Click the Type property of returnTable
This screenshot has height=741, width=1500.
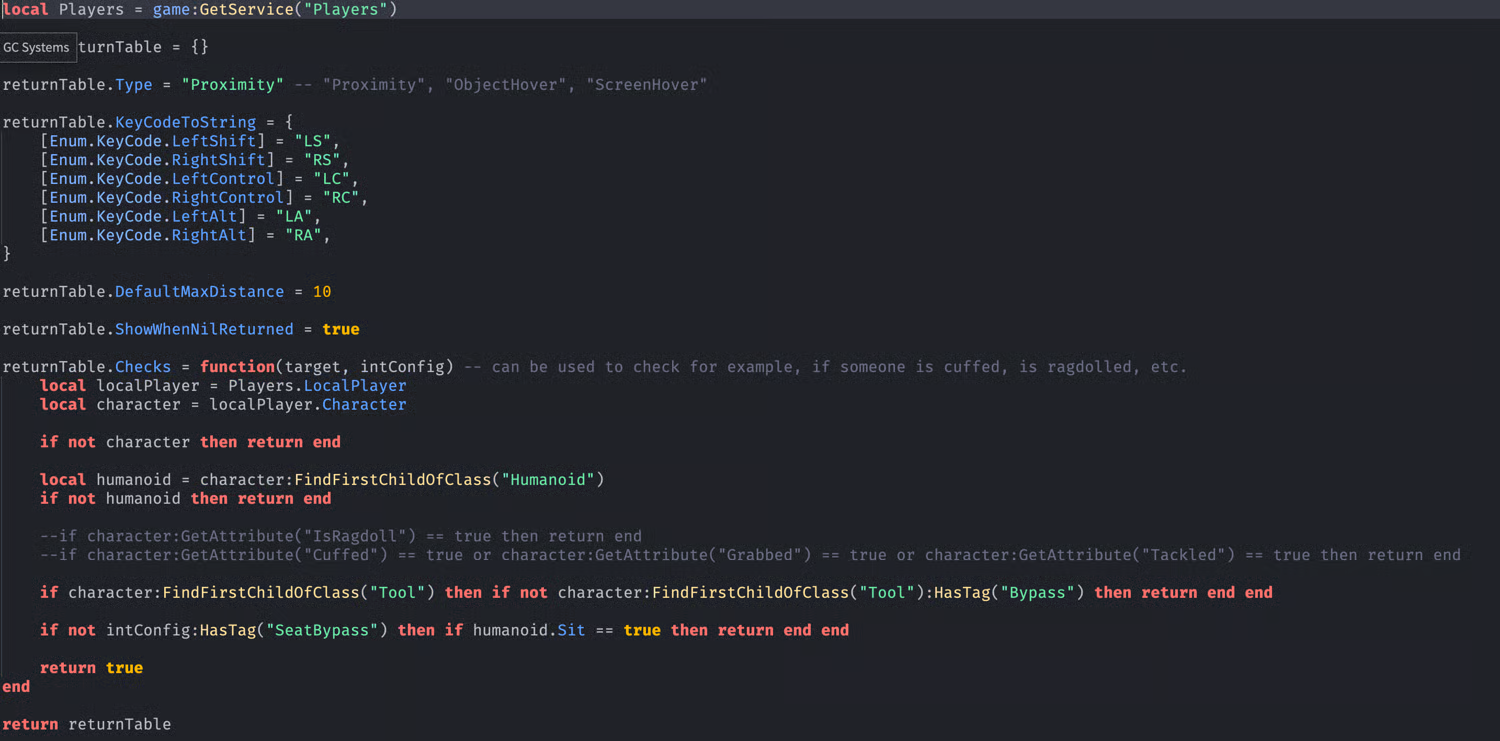coord(134,85)
